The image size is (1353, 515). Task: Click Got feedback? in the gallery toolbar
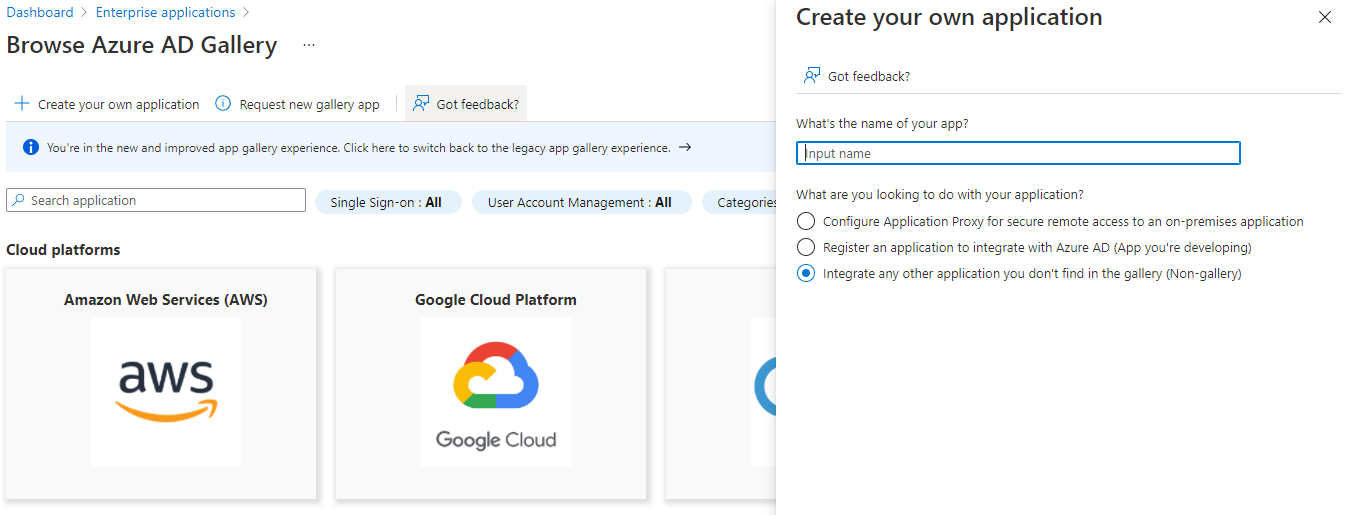click(x=466, y=104)
